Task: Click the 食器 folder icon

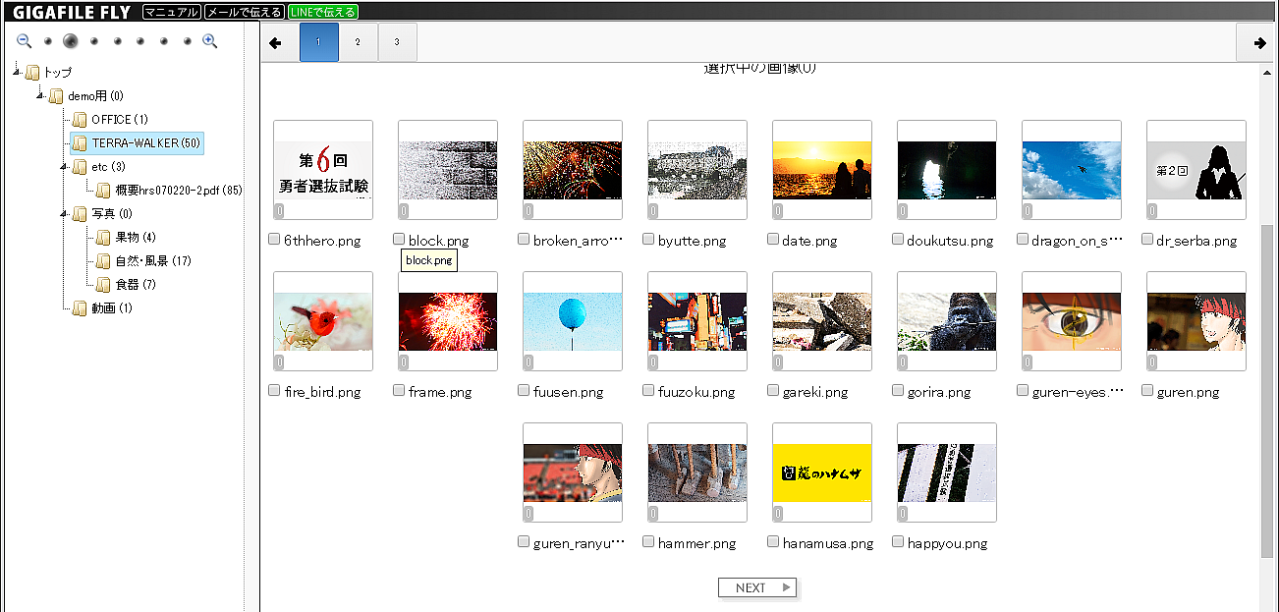Action: [x=103, y=285]
